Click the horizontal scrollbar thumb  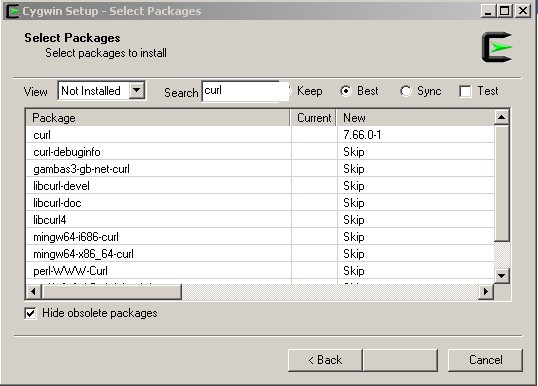coord(111,292)
